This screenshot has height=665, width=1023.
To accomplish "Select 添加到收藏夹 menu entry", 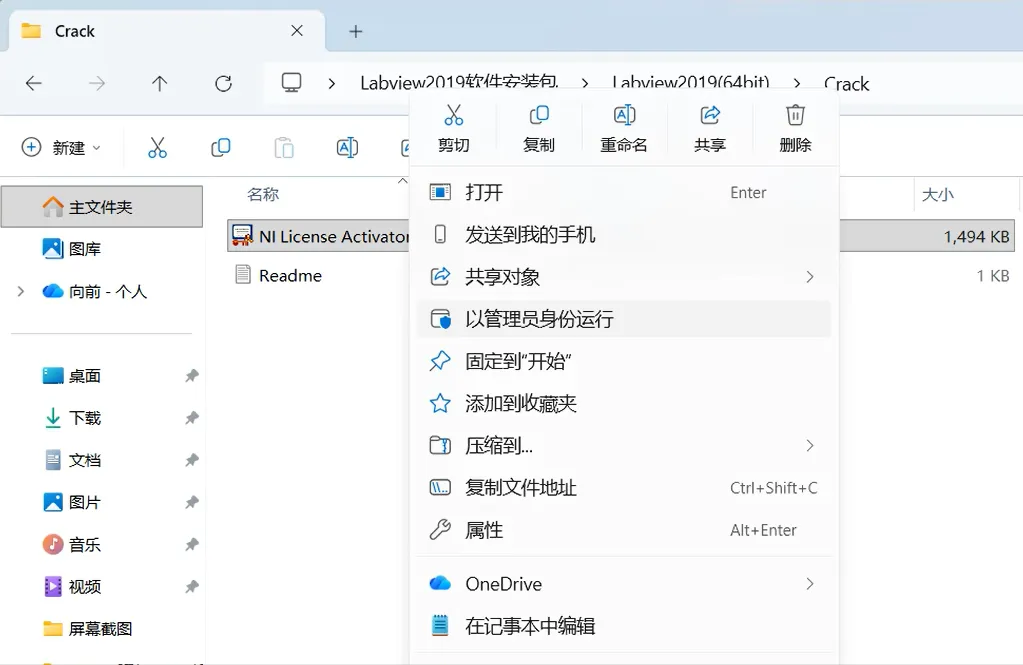I will (x=624, y=403).
